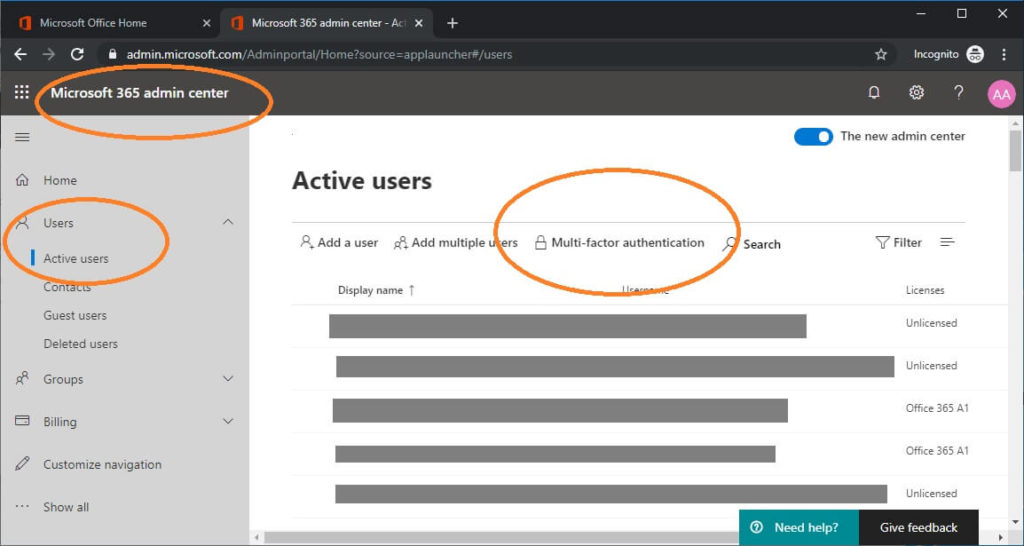Open the AA account avatar
The height and width of the screenshot is (546, 1024).
pyautogui.click(x=1001, y=93)
